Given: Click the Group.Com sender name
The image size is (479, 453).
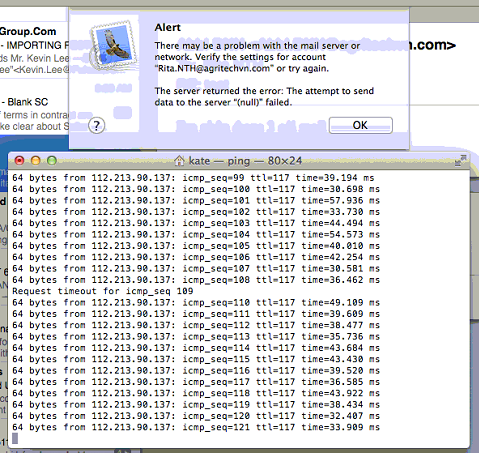Looking at the screenshot, I should 28,31.
